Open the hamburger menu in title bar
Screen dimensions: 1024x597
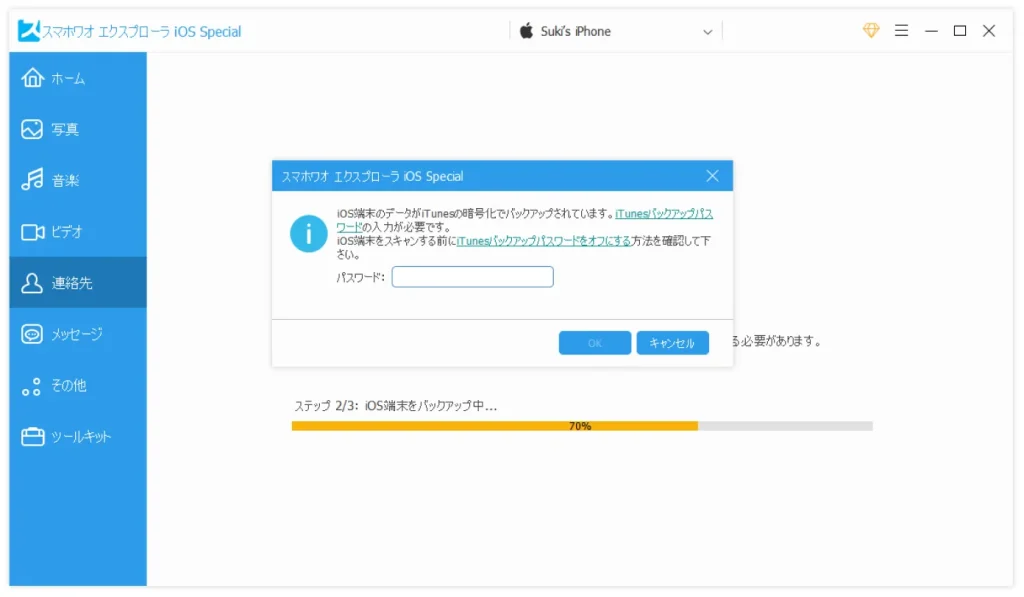(901, 31)
